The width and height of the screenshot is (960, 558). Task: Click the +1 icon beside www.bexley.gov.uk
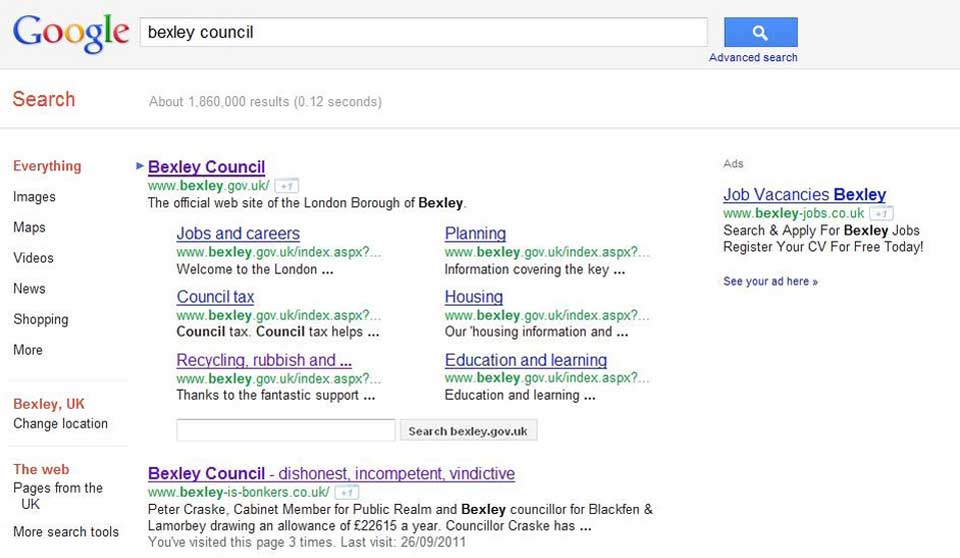pos(287,186)
